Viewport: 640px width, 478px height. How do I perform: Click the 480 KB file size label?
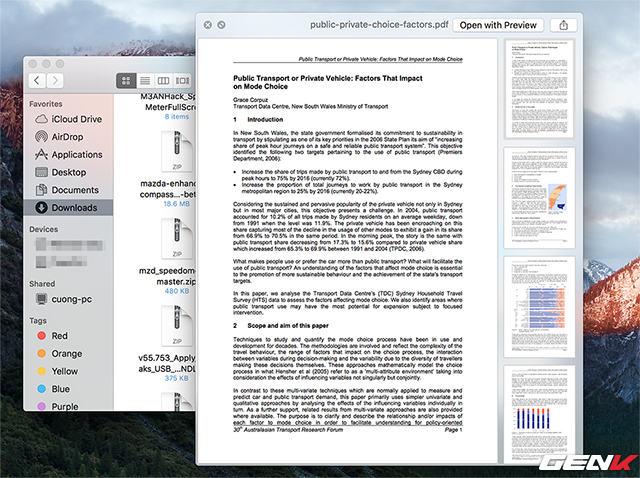point(177,291)
